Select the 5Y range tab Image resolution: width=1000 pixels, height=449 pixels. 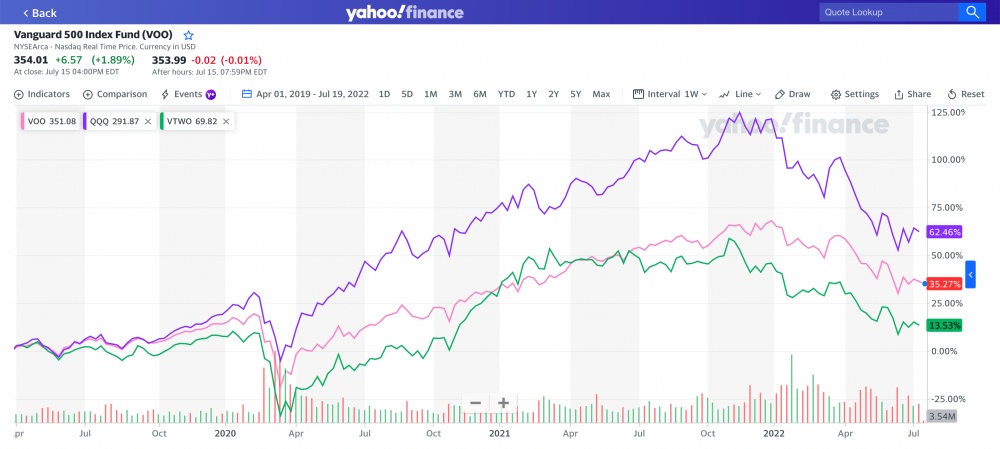click(x=575, y=94)
